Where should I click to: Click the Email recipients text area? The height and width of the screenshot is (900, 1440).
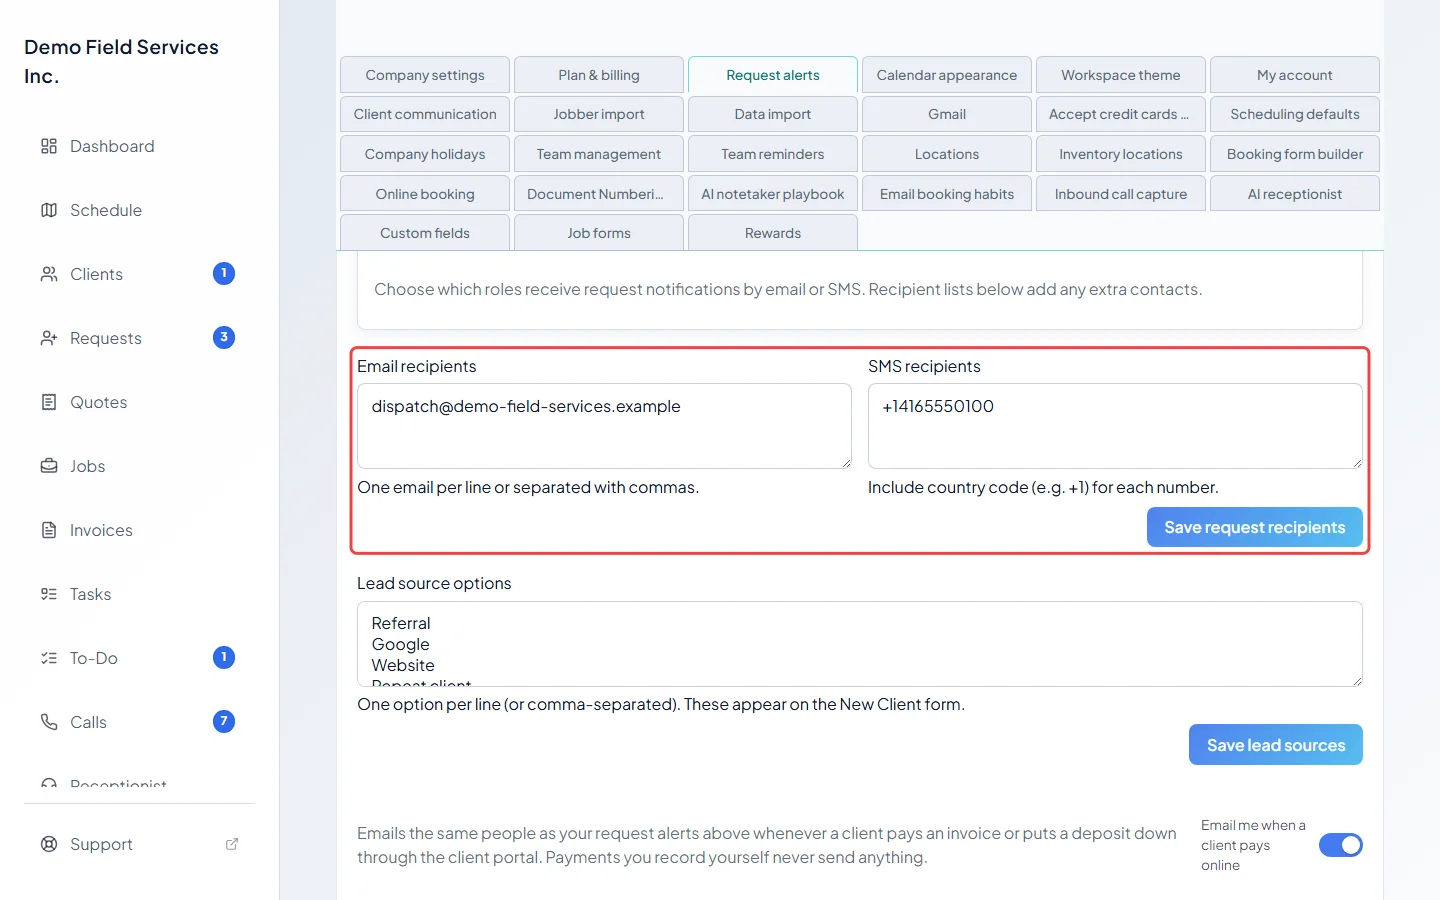[604, 426]
